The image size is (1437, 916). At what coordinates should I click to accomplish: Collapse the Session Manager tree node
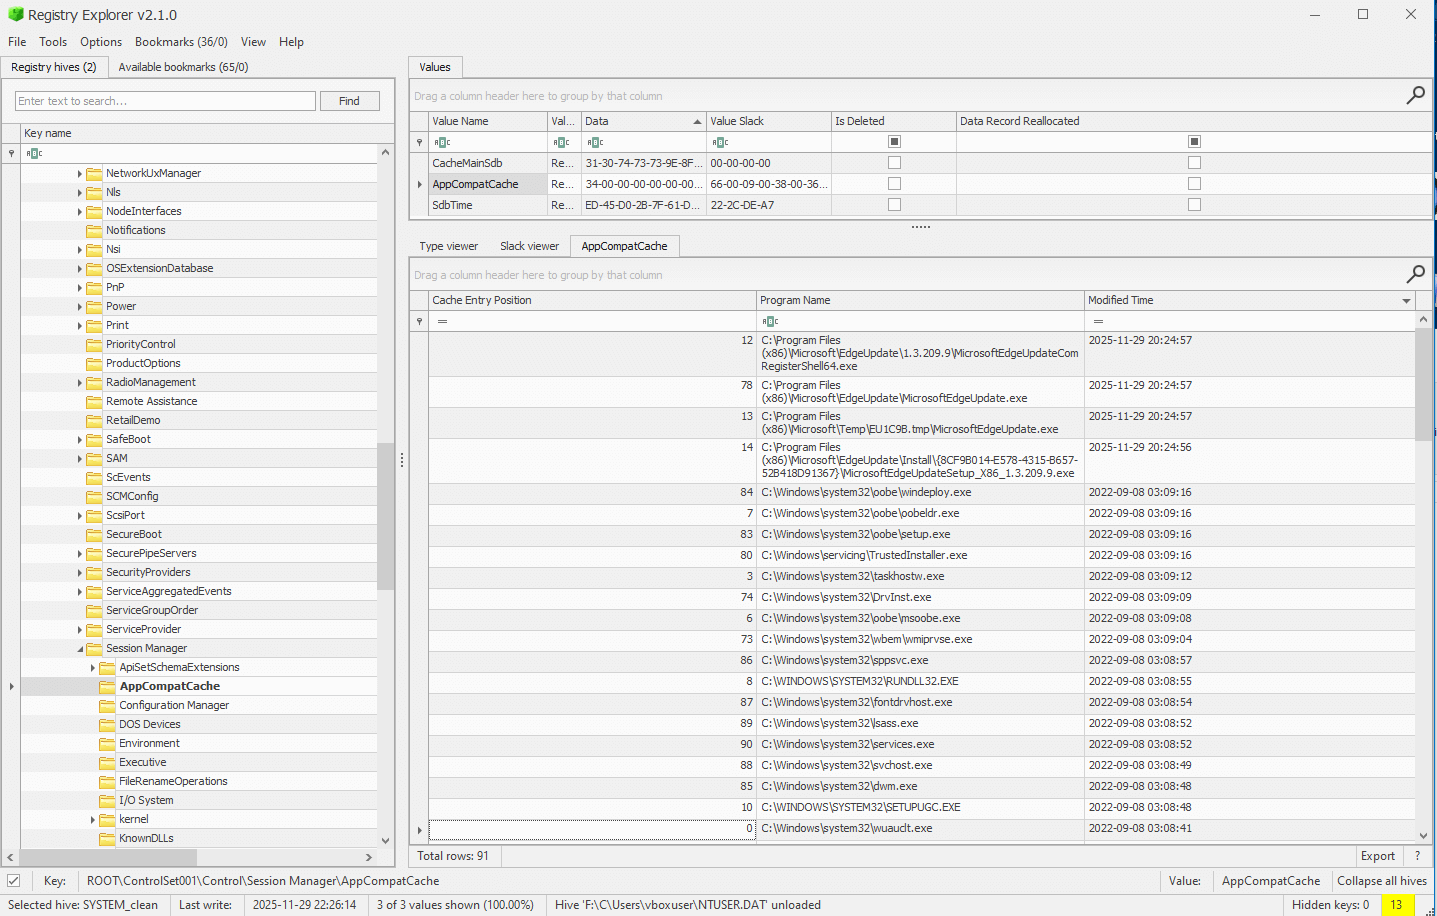[80, 648]
